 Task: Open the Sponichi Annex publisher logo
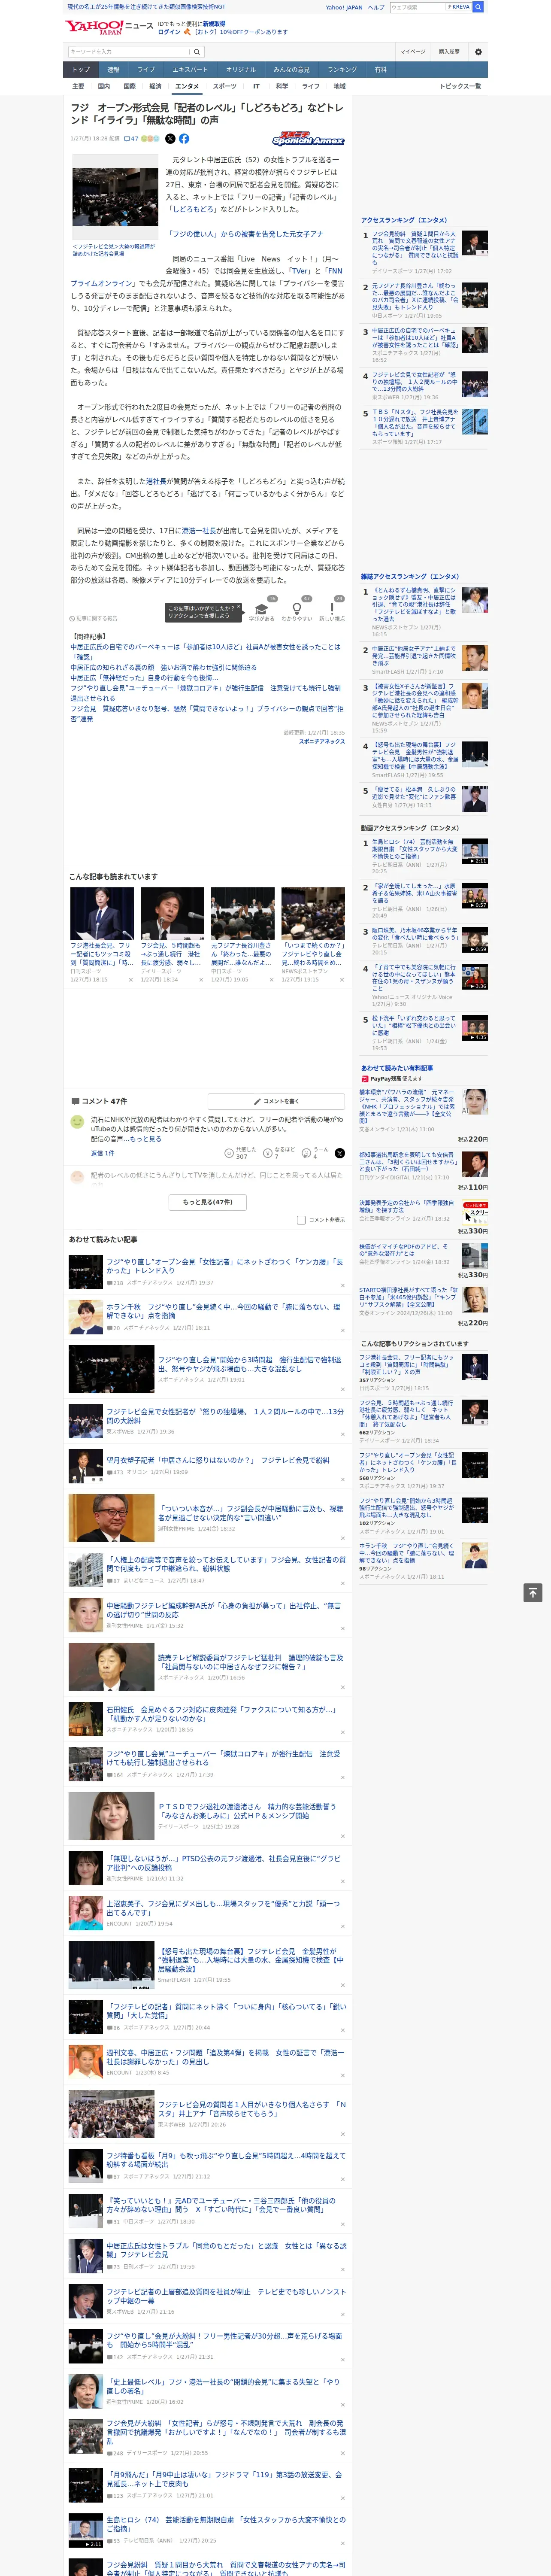point(308,139)
